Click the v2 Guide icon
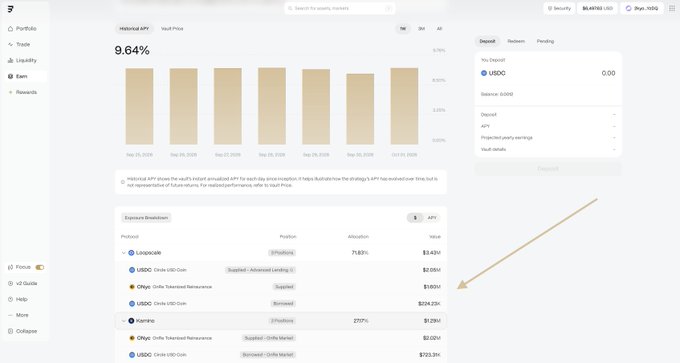 click(10, 283)
